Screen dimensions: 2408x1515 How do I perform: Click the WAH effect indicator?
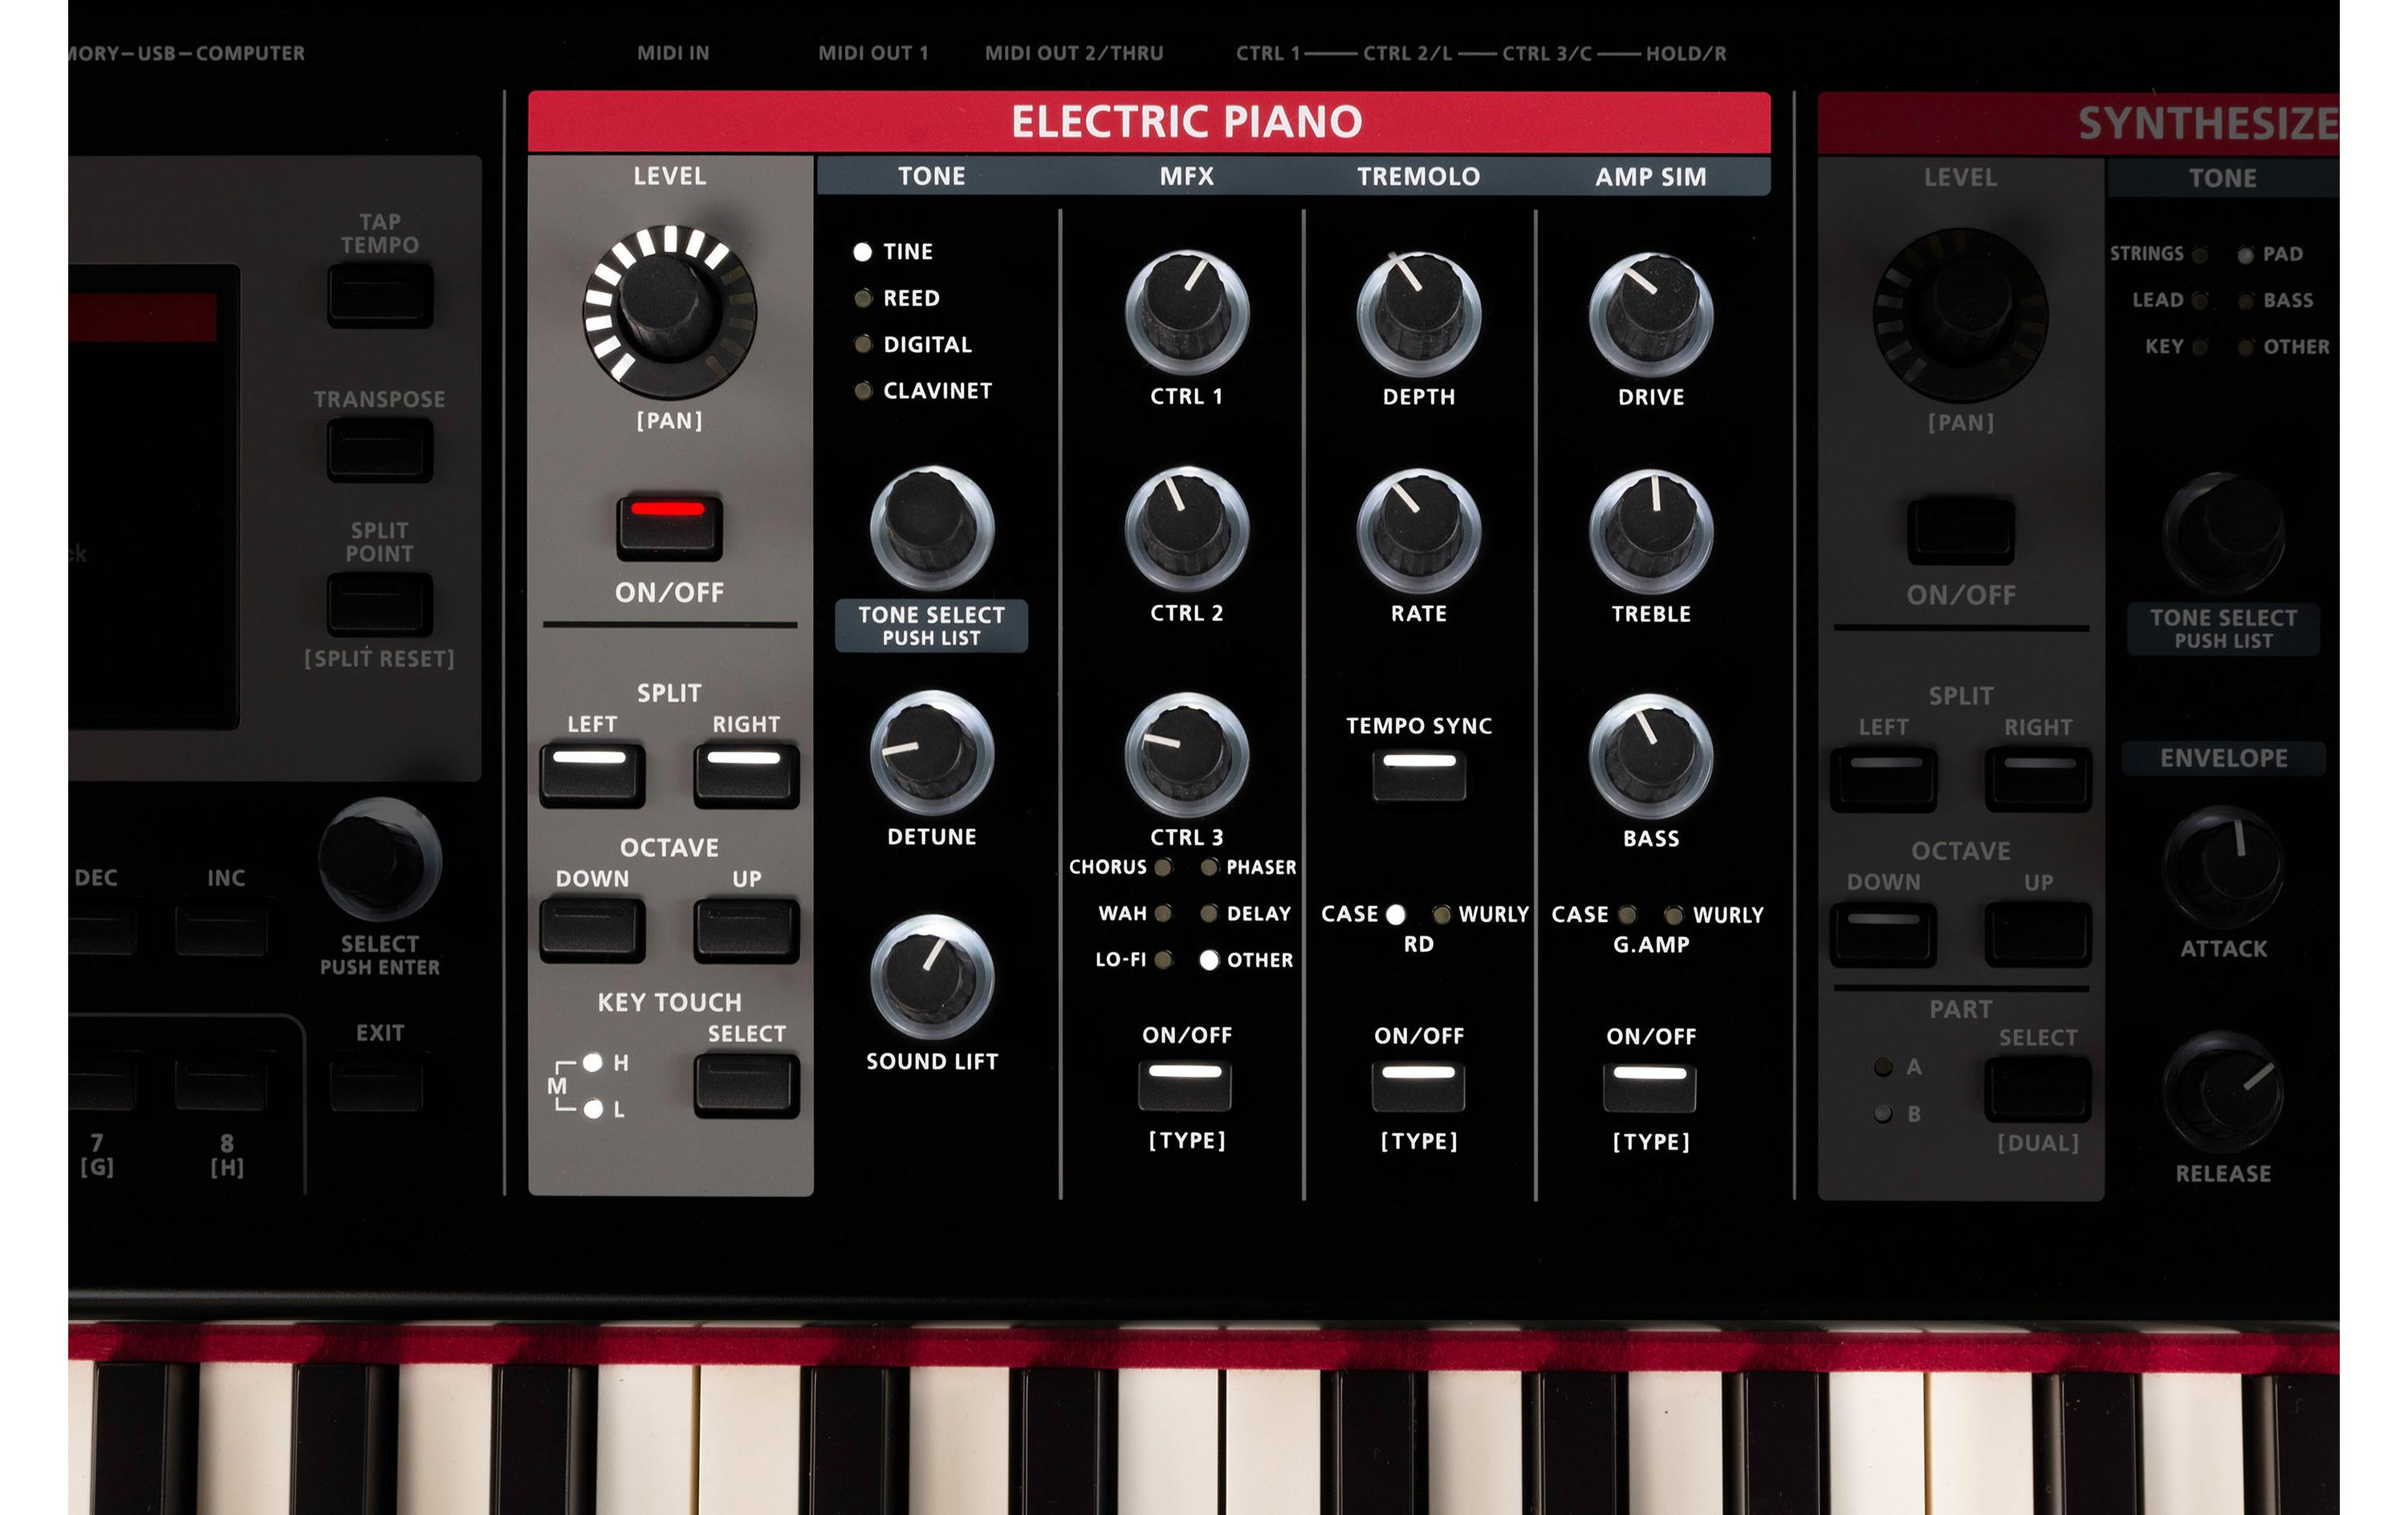coord(1163,913)
